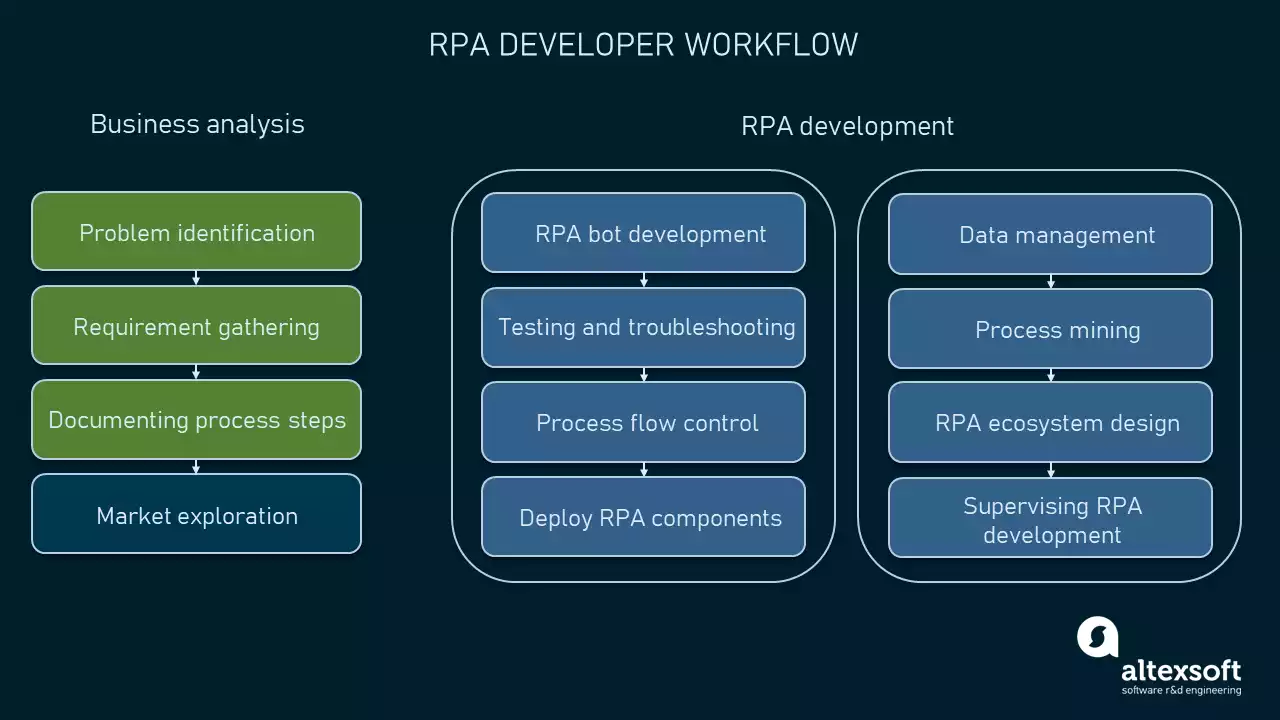This screenshot has height=720, width=1280.
Task: Select the Data management step
Action: click(x=1050, y=234)
